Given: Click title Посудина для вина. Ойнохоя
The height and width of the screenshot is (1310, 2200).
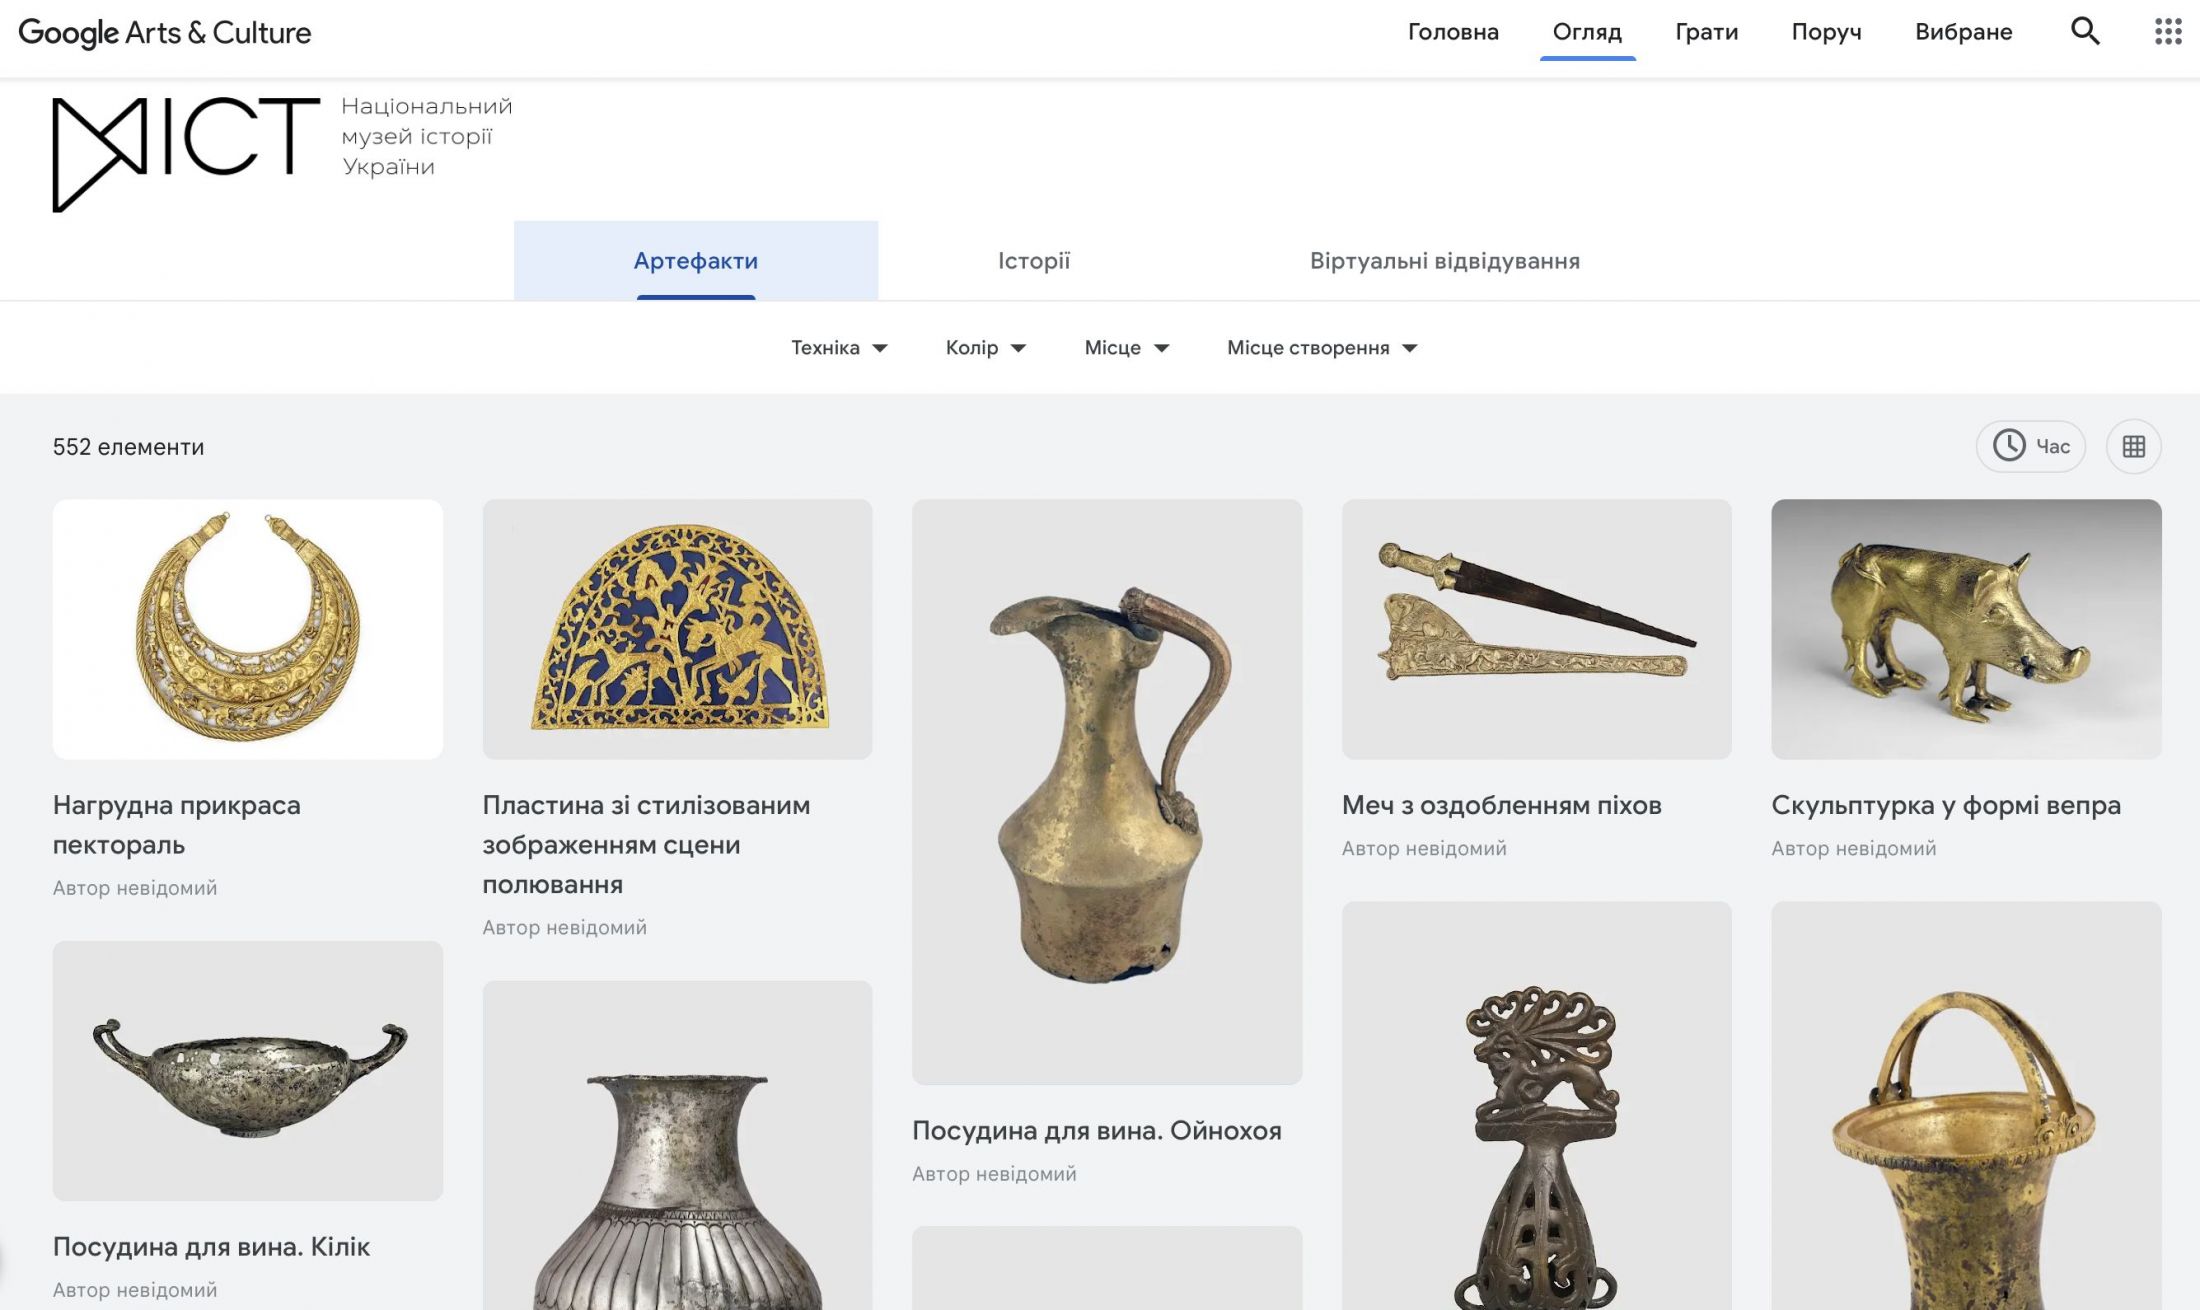Looking at the screenshot, I should tap(1097, 1130).
